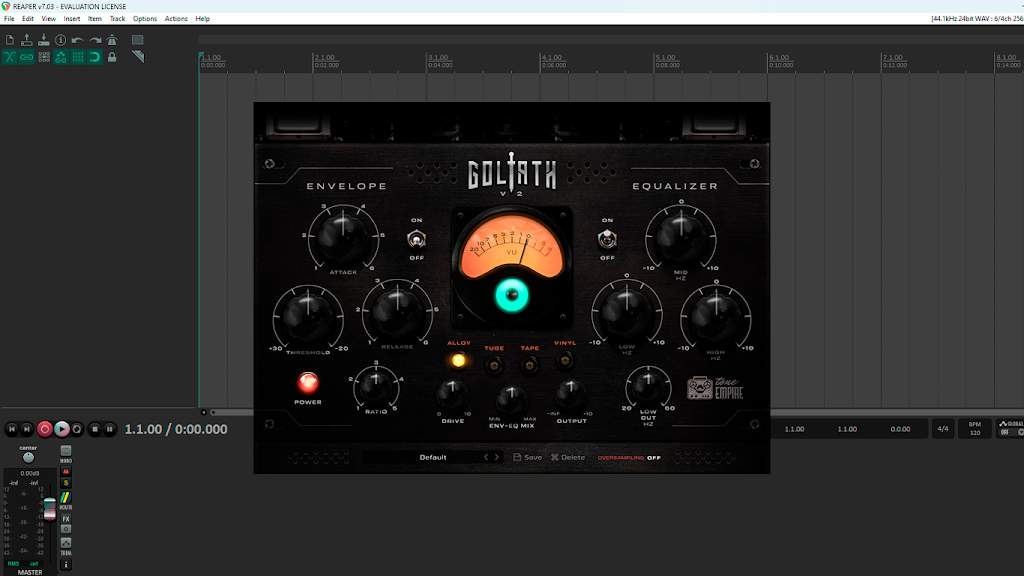Click the Pause transport button
This screenshot has height=576, width=1024.
[x=110, y=429]
